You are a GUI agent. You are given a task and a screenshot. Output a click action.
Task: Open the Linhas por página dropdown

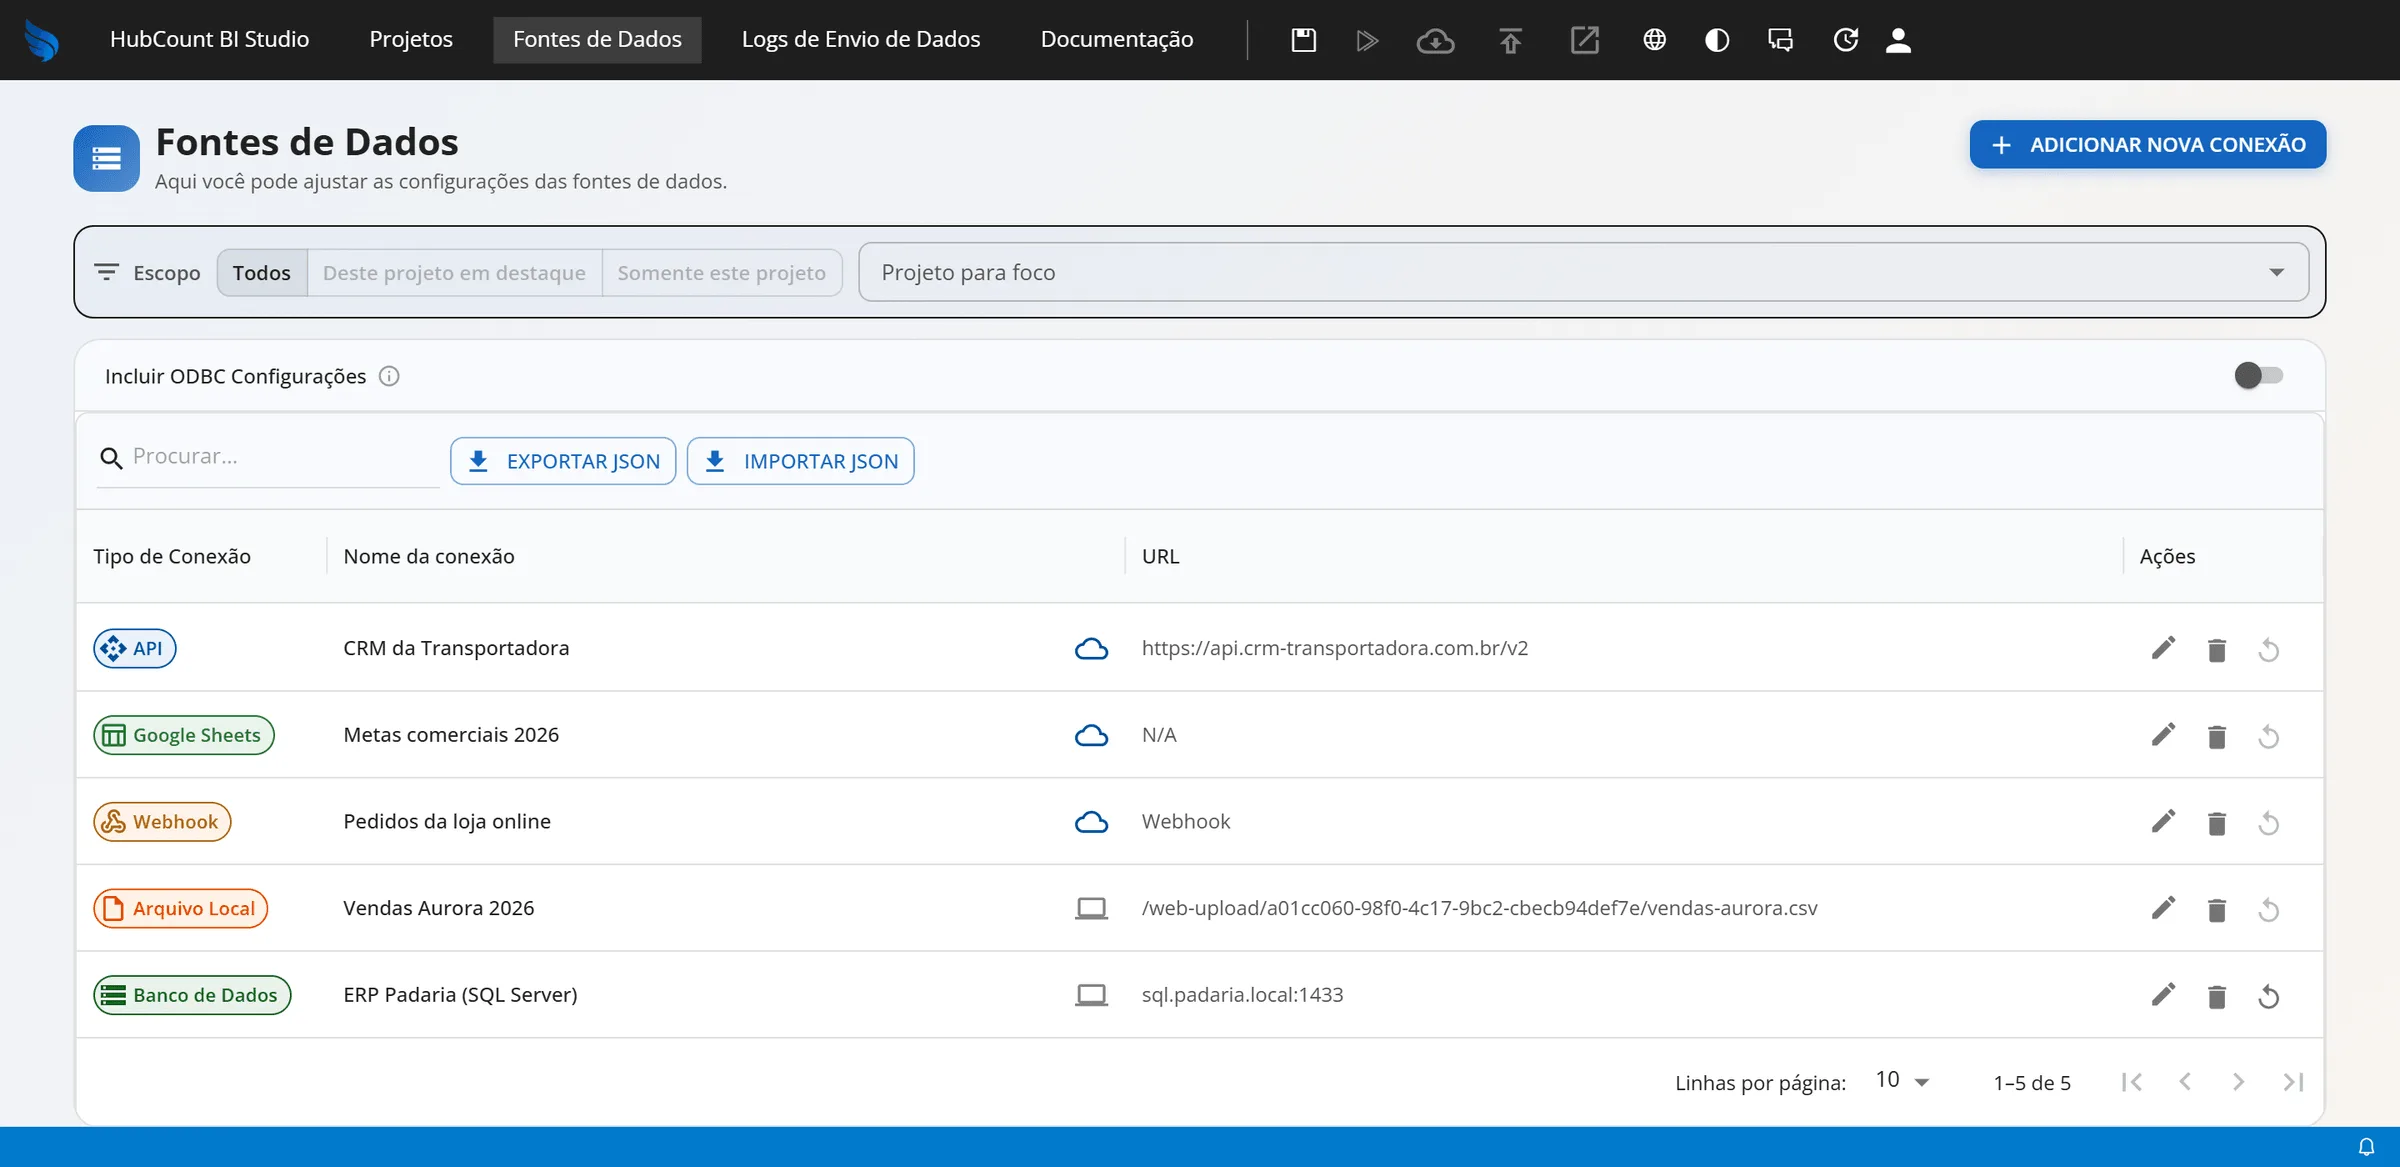point(1902,1081)
